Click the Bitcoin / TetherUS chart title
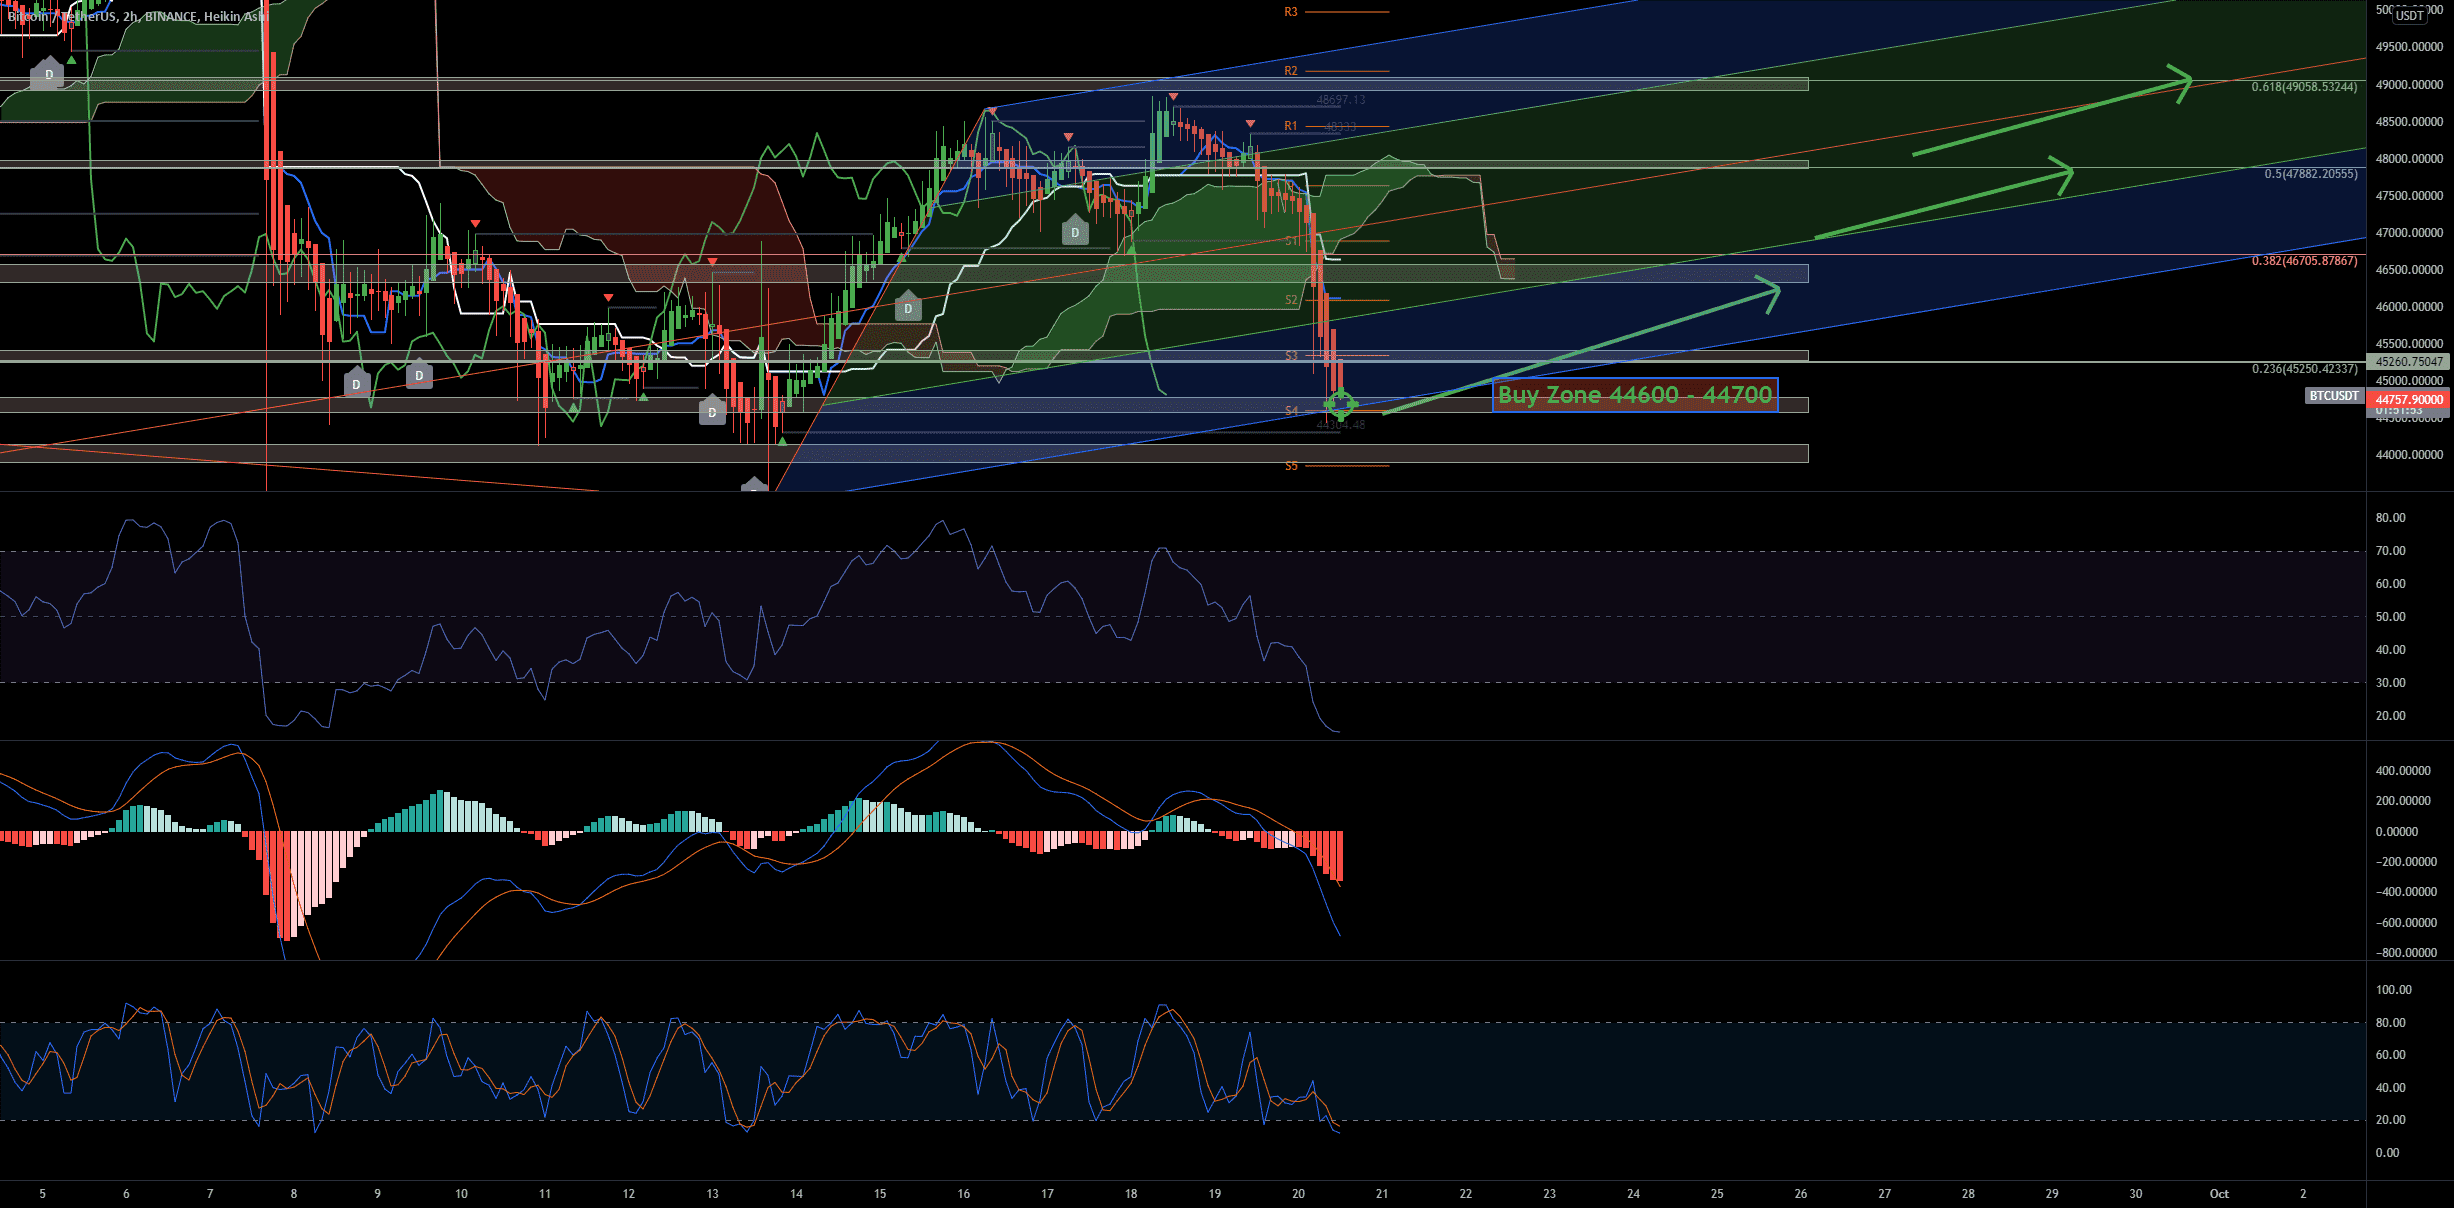2454x1208 pixels. pos(137,16)
